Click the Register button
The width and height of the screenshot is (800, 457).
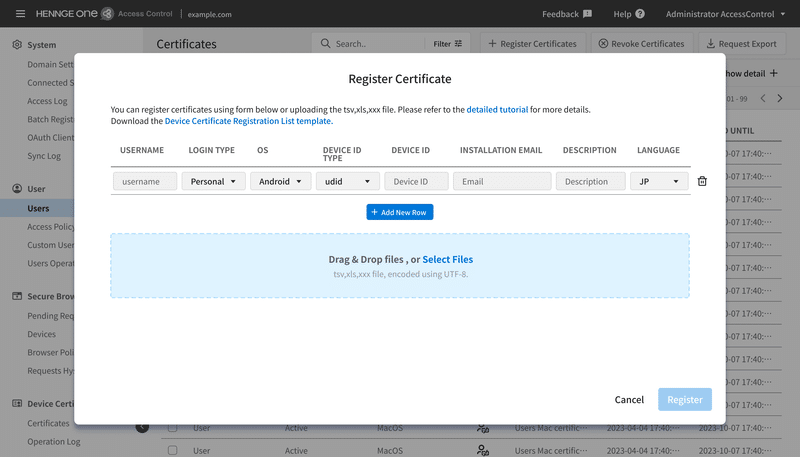coord(685,399)
